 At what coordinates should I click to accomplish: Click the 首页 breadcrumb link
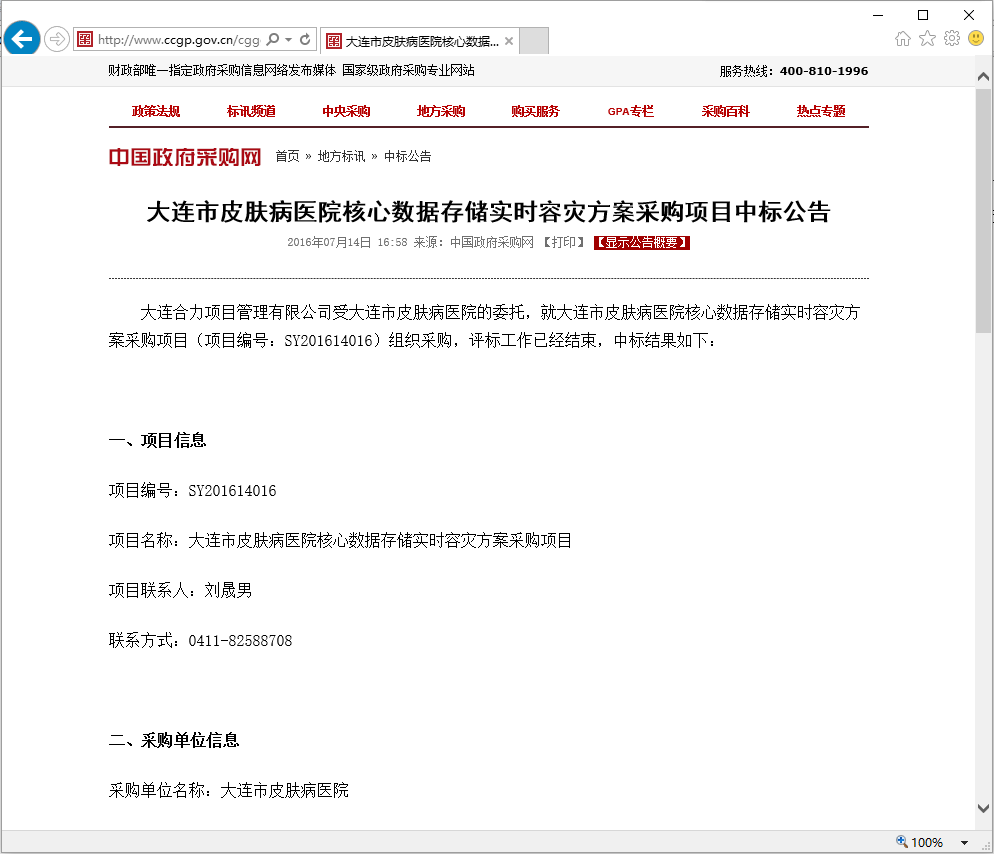tap(287, 156)
